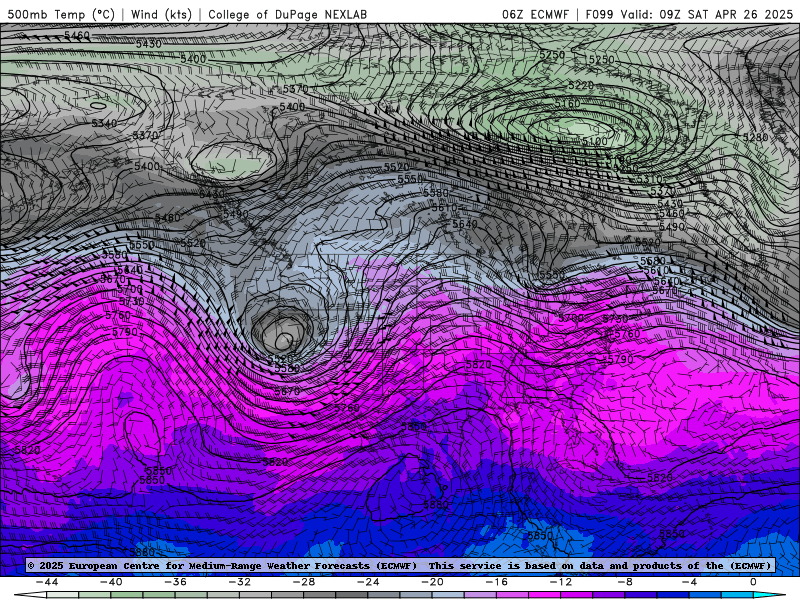
Task: Click the -40 colorbar label
Action: point(111,582)
